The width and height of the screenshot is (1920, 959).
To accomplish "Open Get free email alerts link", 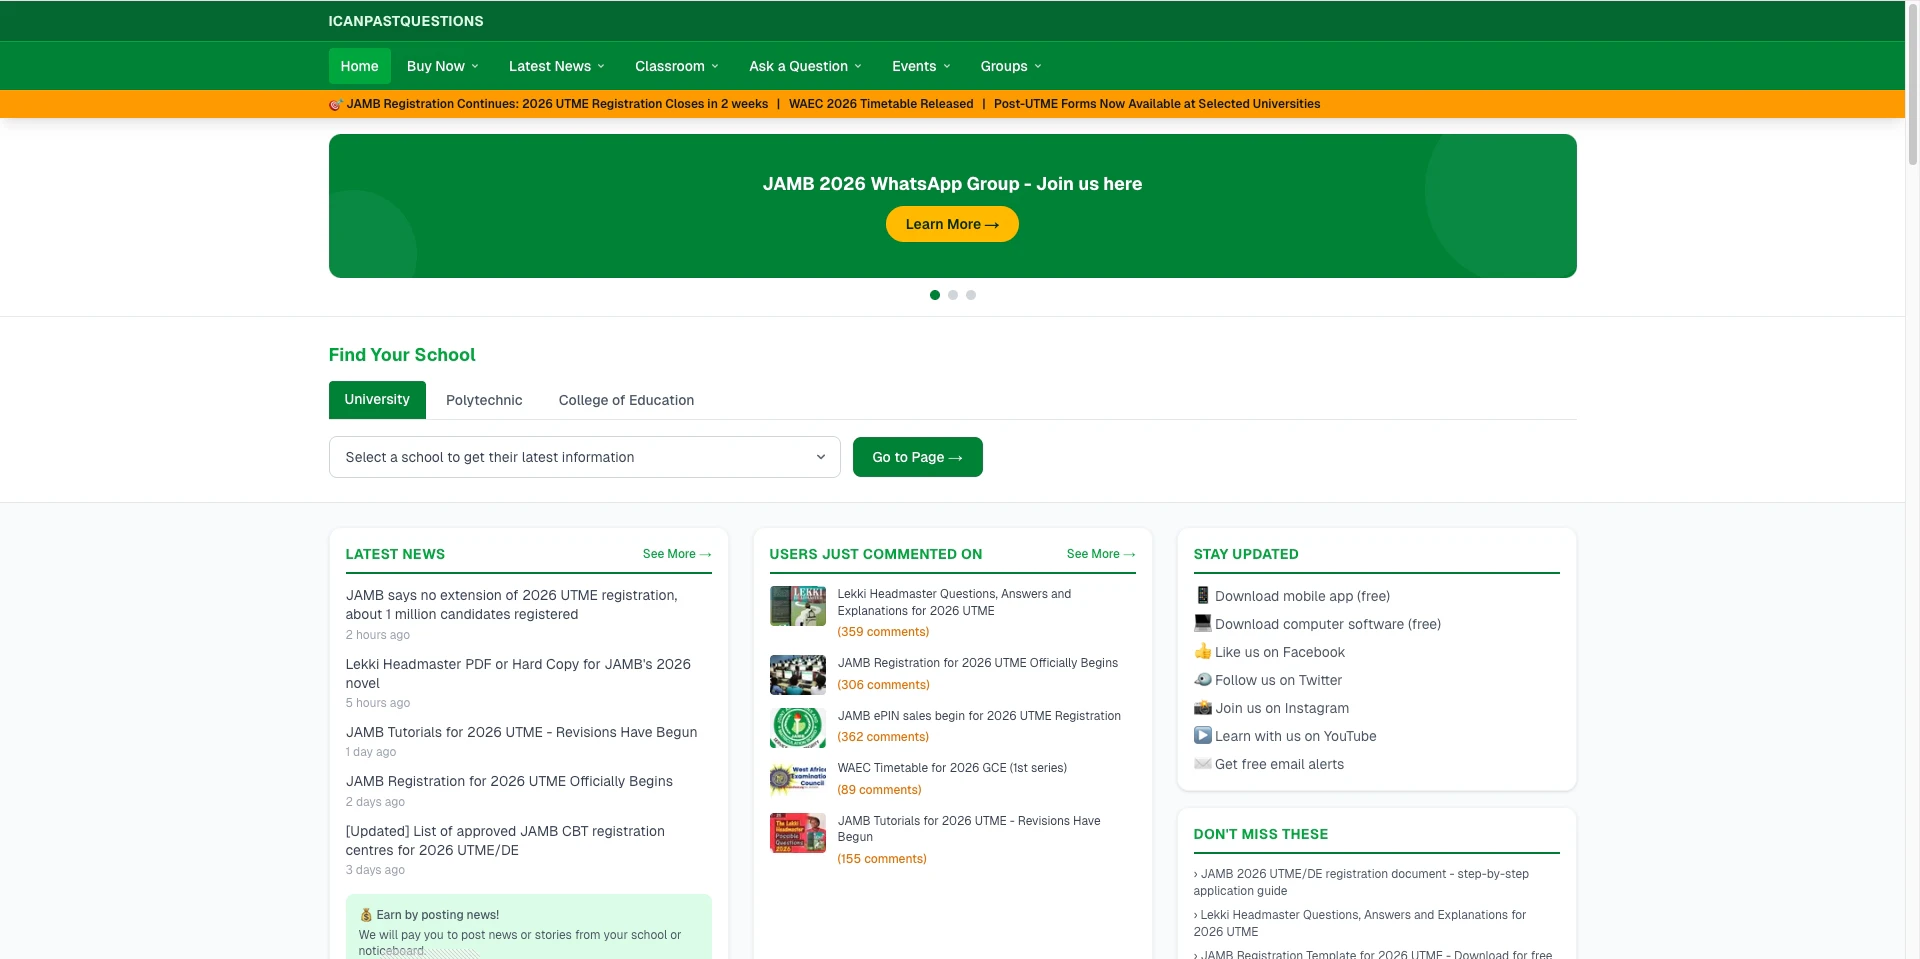I will (1279, 764).
